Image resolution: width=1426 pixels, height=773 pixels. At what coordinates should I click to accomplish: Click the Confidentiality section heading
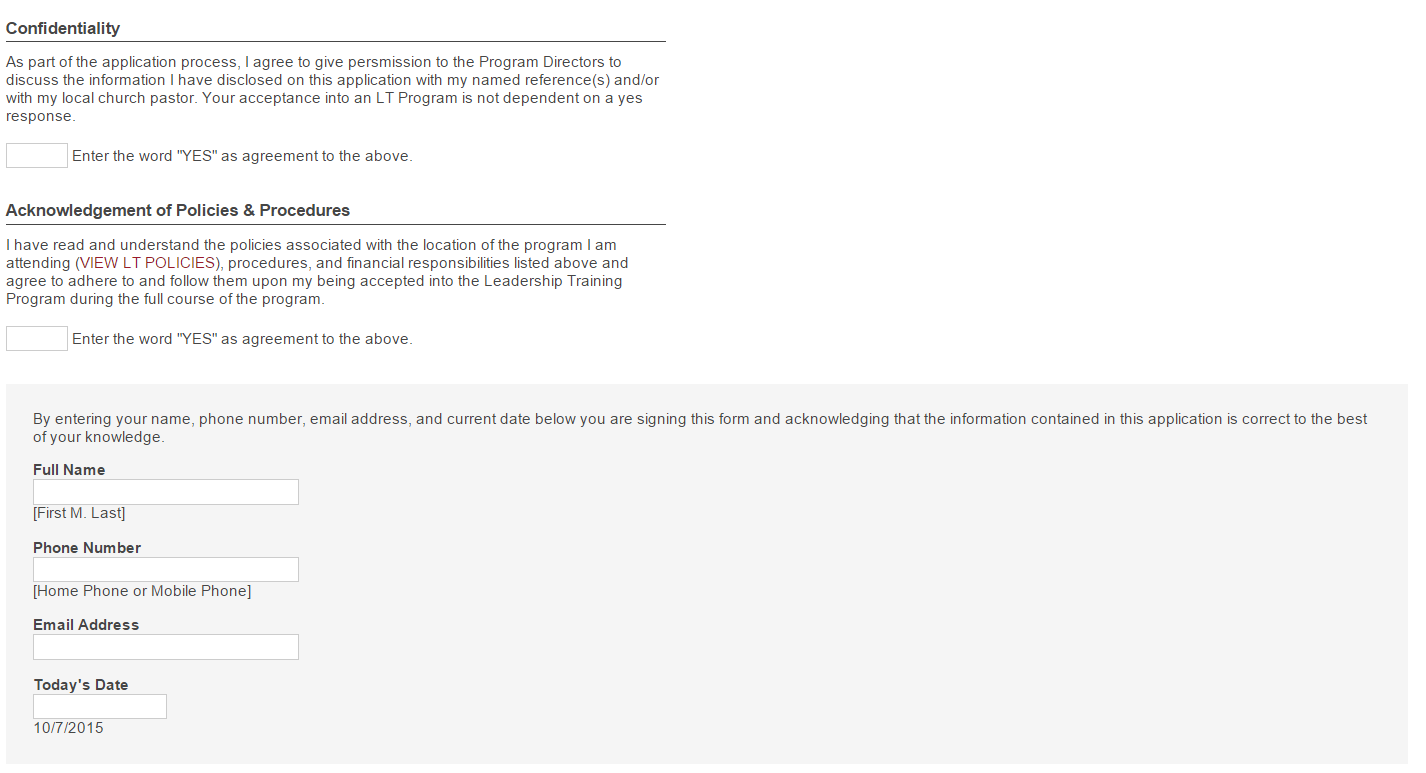click(63, 29)
